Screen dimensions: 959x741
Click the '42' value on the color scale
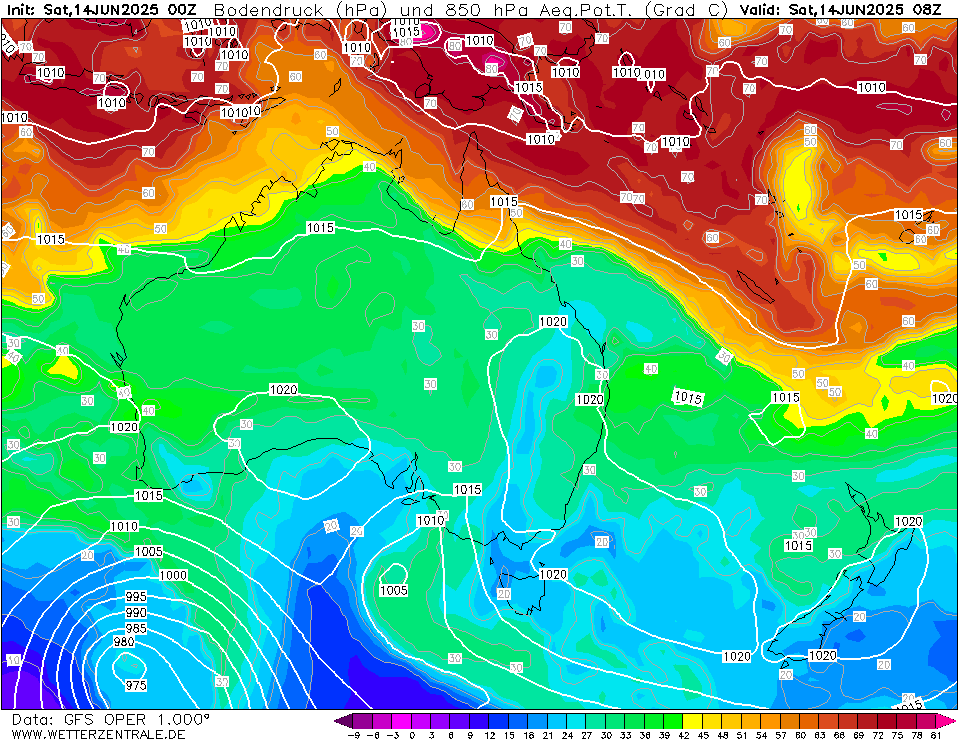(x=683, y=735)
